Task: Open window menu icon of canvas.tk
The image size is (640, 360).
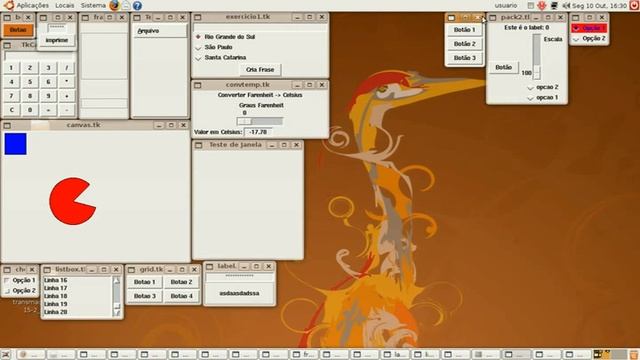Action: (7, 125)
